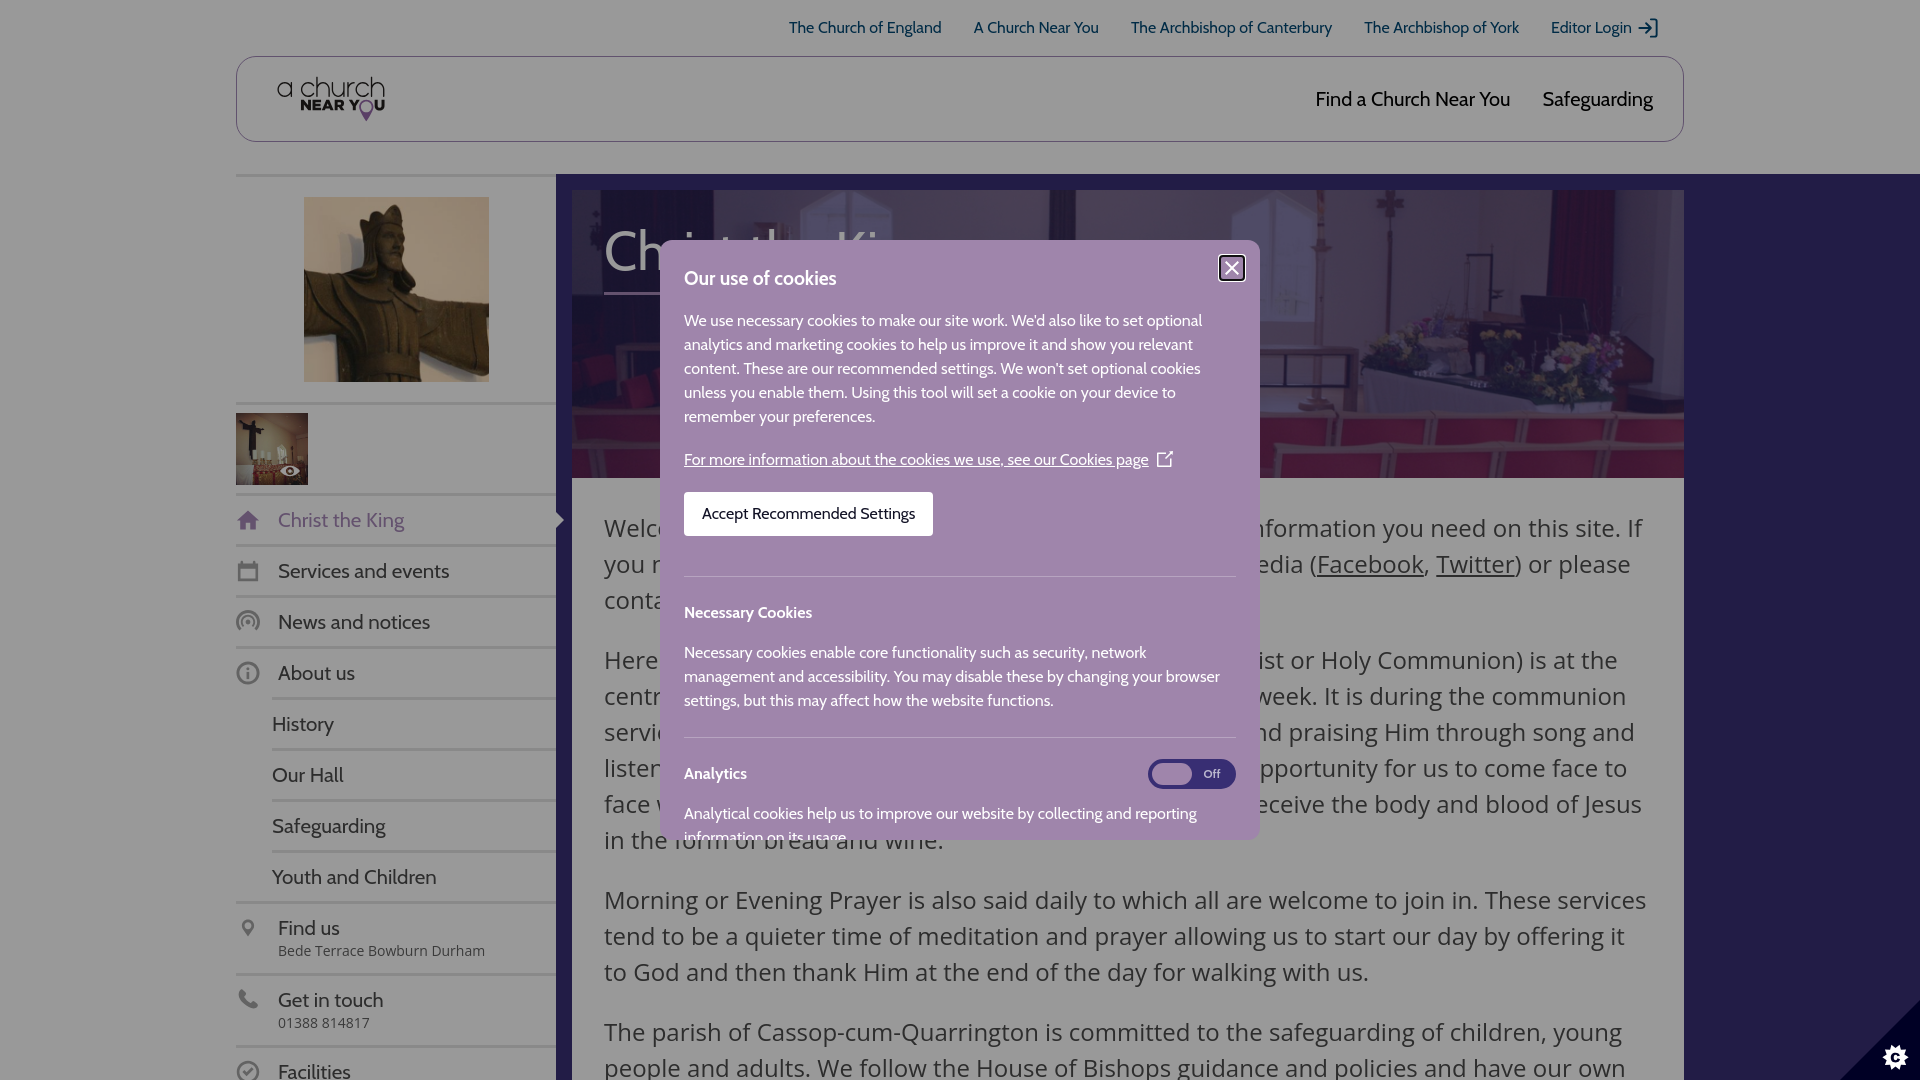Open The Church of England link
This screenshot has height=1080, width=1920.
pyautogui.click(x=865, y=28)
